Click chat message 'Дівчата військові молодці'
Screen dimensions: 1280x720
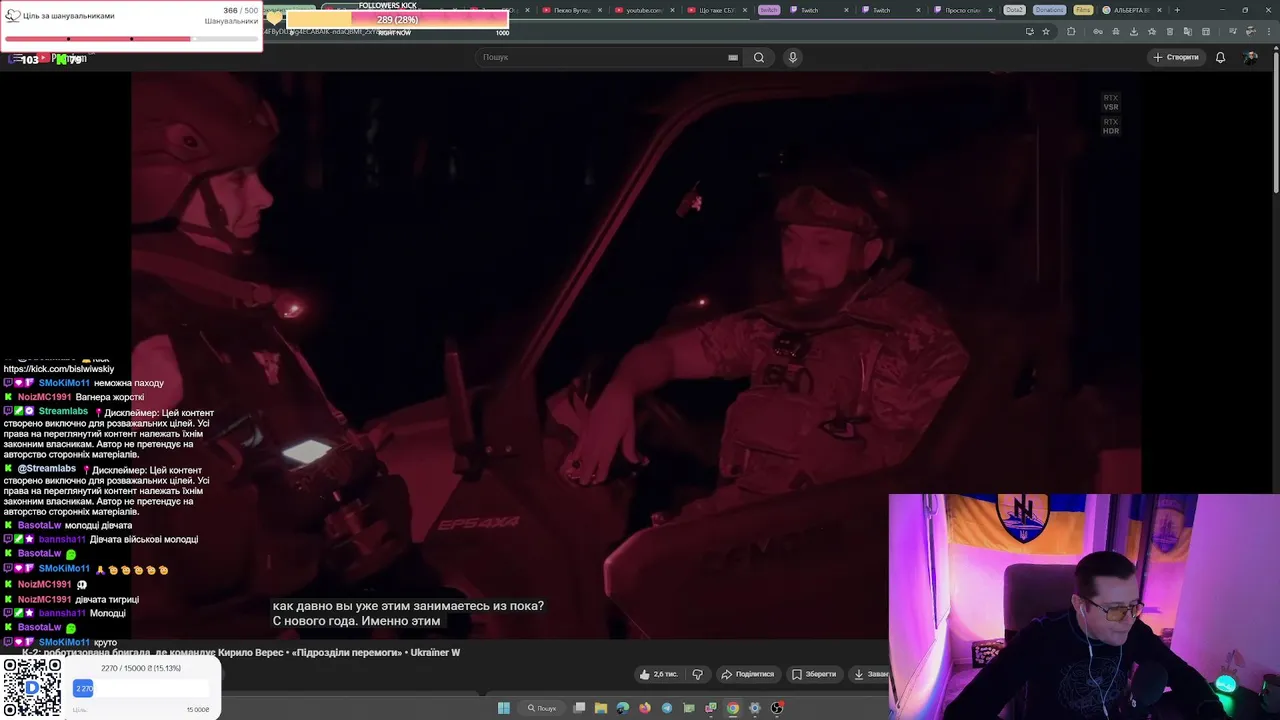pos(144,539)
